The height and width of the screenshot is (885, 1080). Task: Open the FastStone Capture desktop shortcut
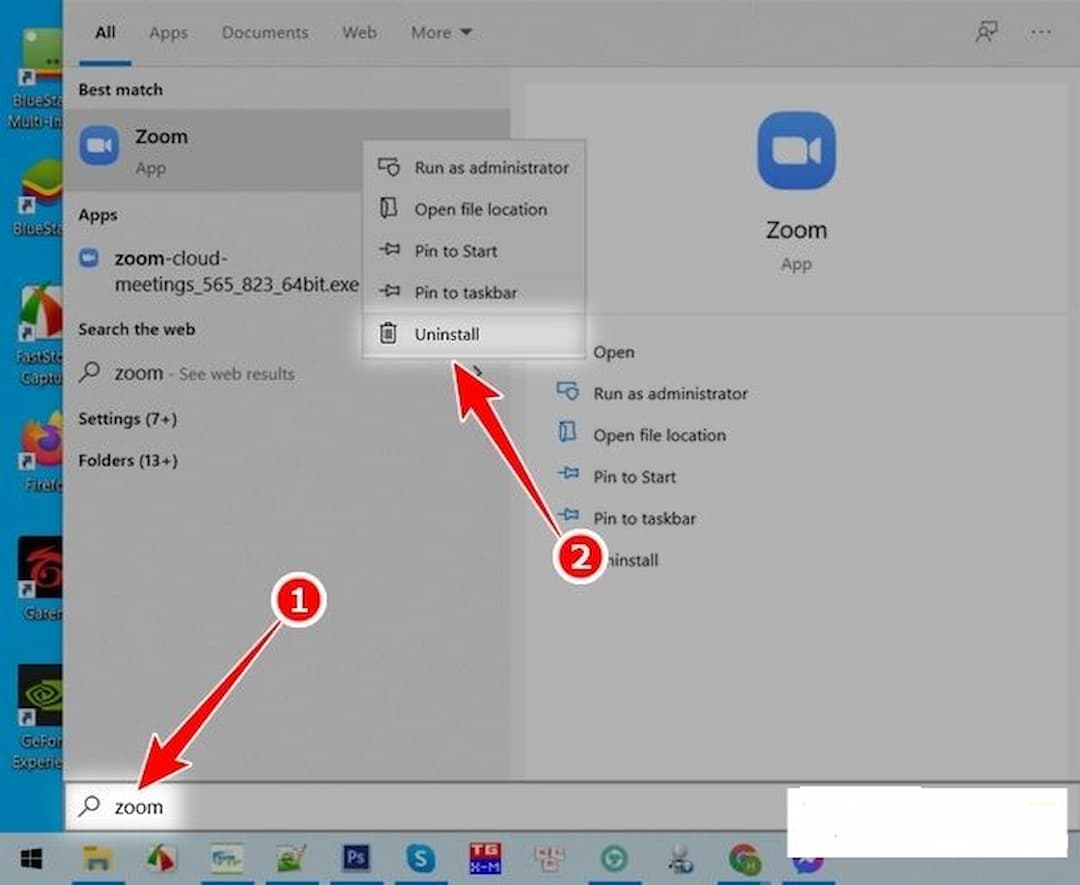click(40, 333)
